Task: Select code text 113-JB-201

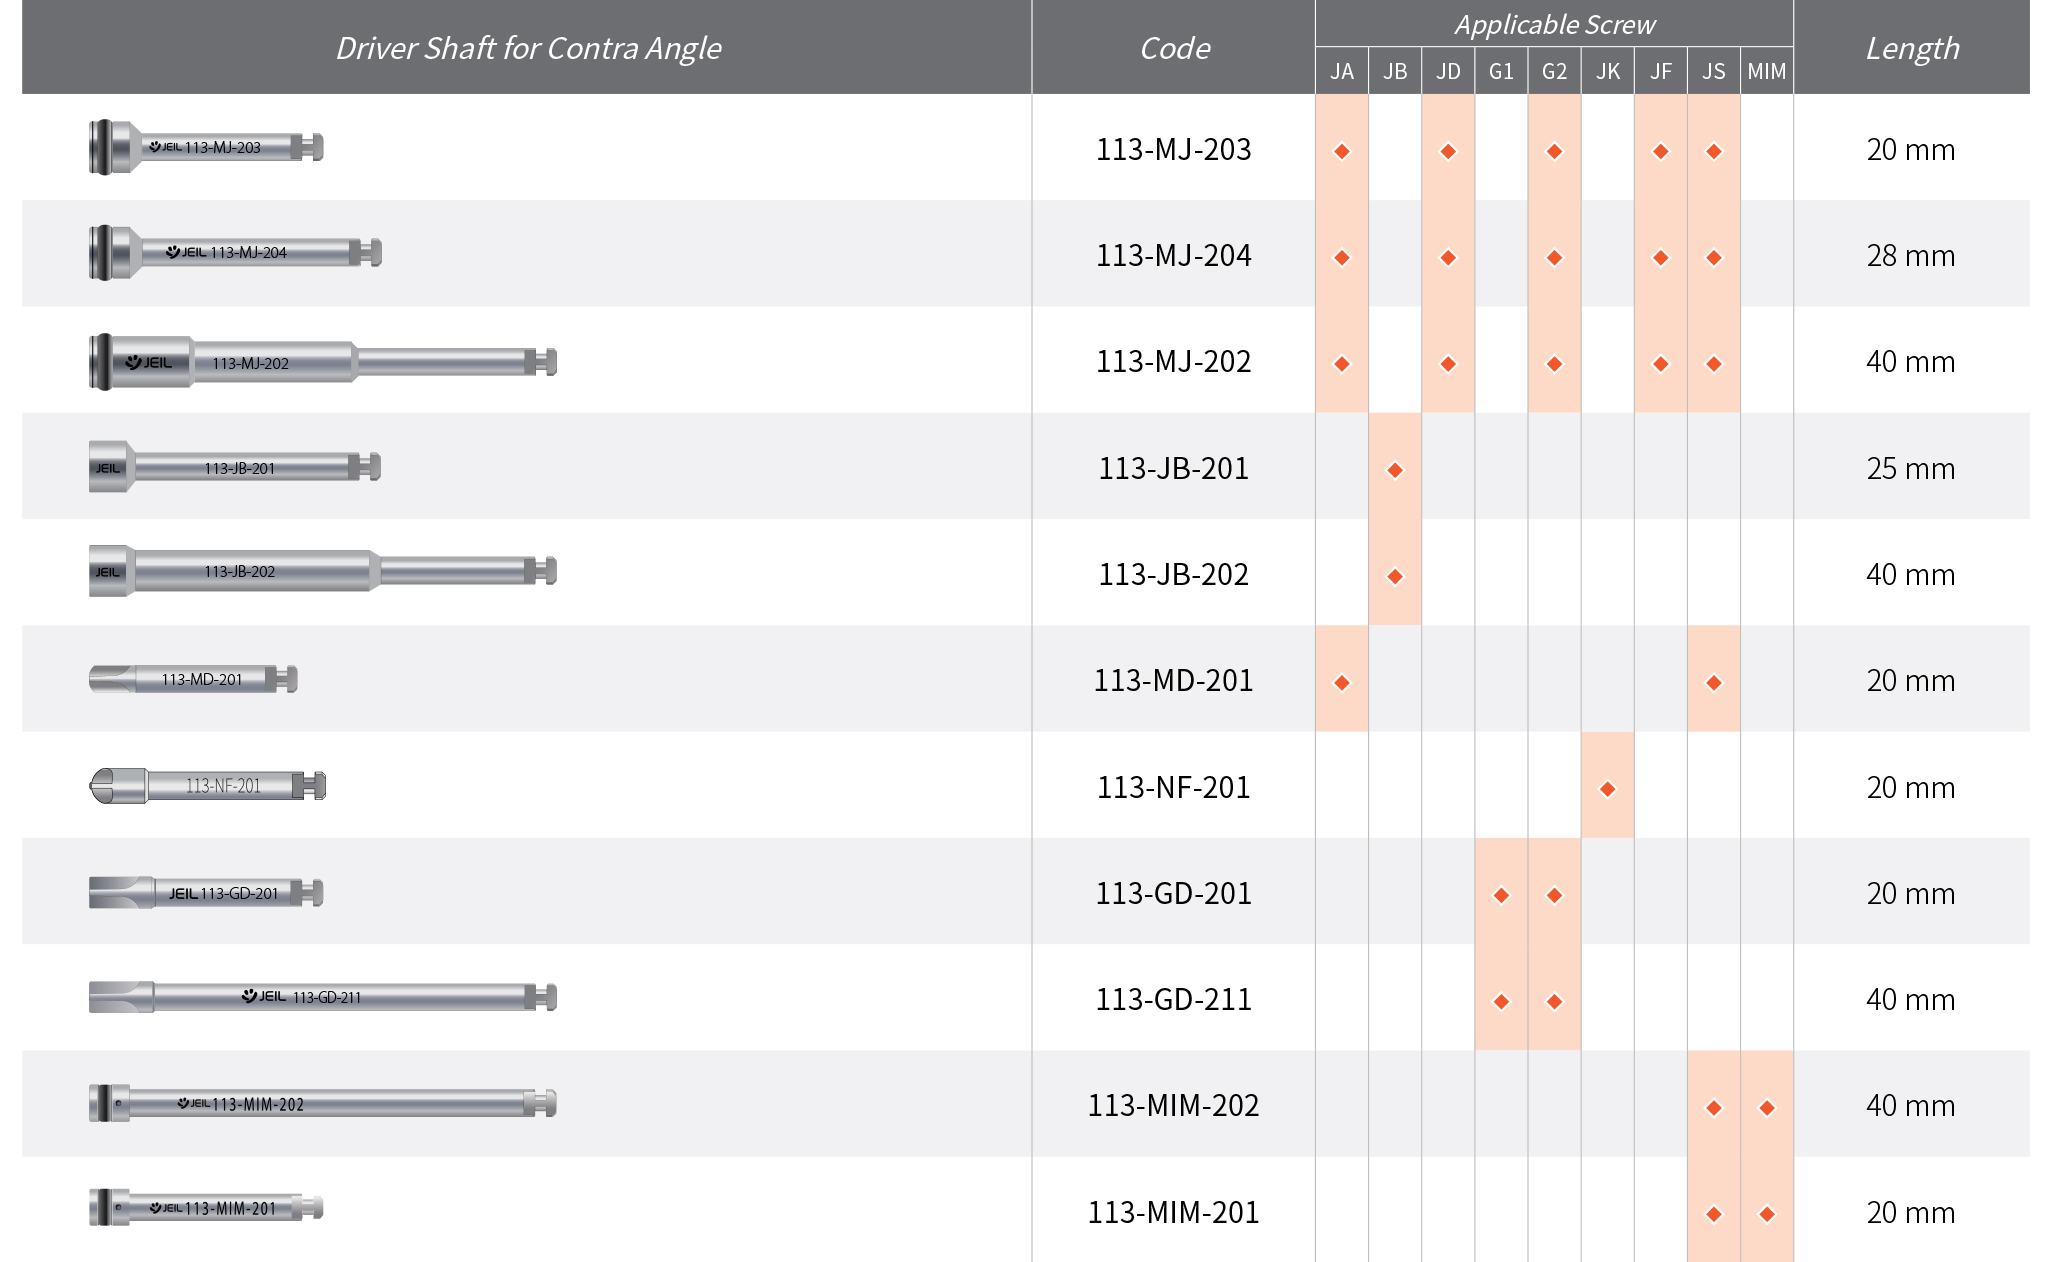Action: pos(1173,469)
